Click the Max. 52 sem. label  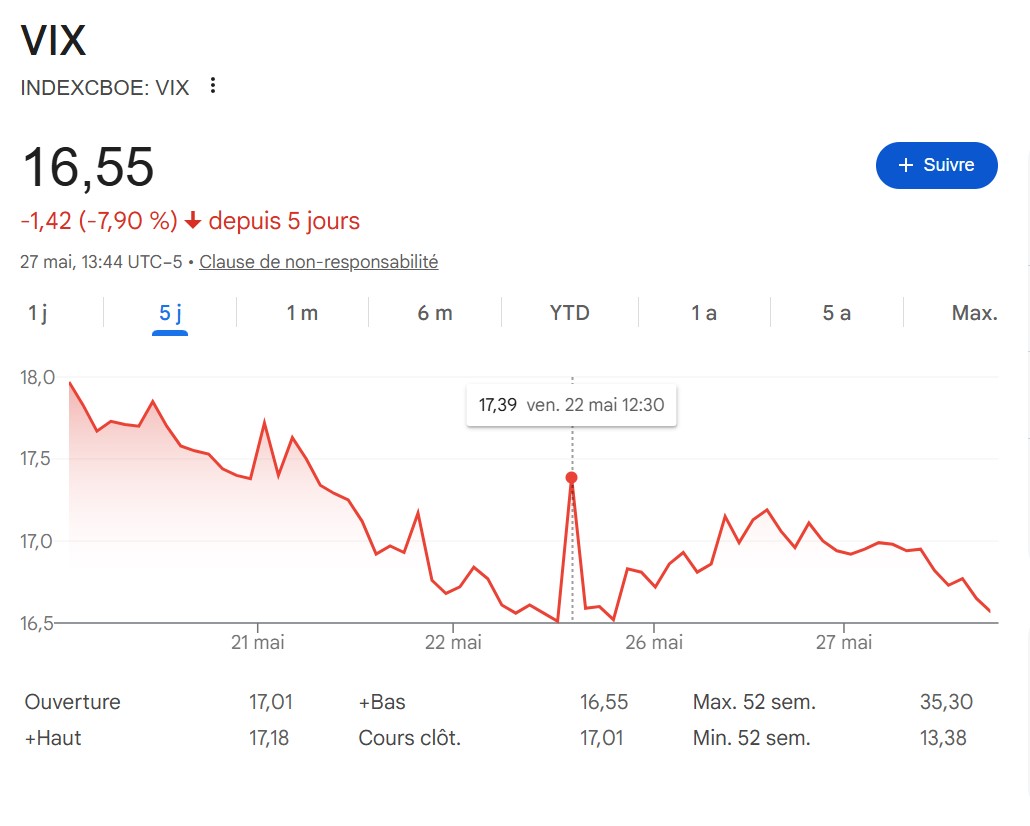click(x=754, y=702)
